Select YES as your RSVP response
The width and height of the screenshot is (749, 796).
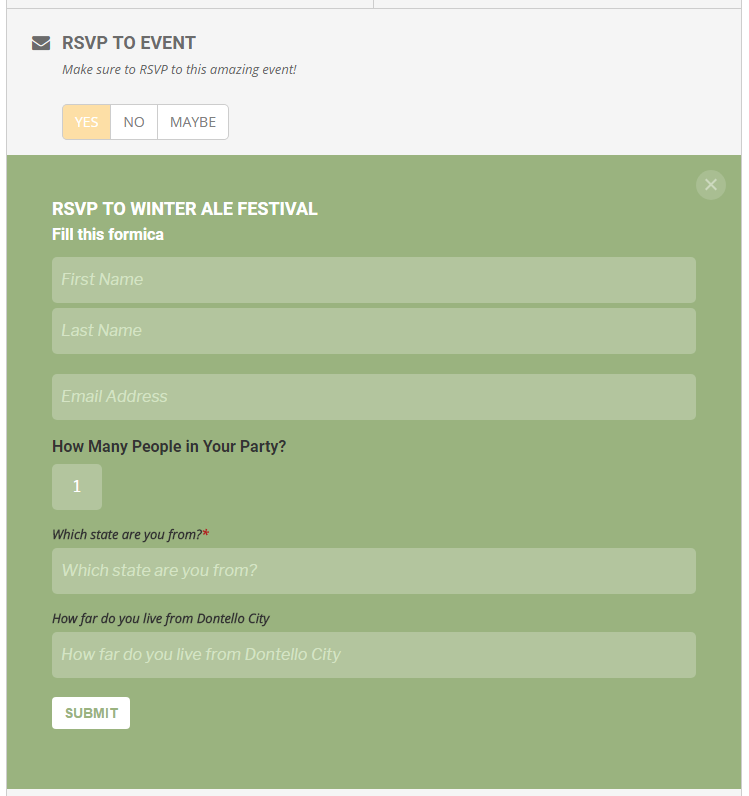click(86, 122)
